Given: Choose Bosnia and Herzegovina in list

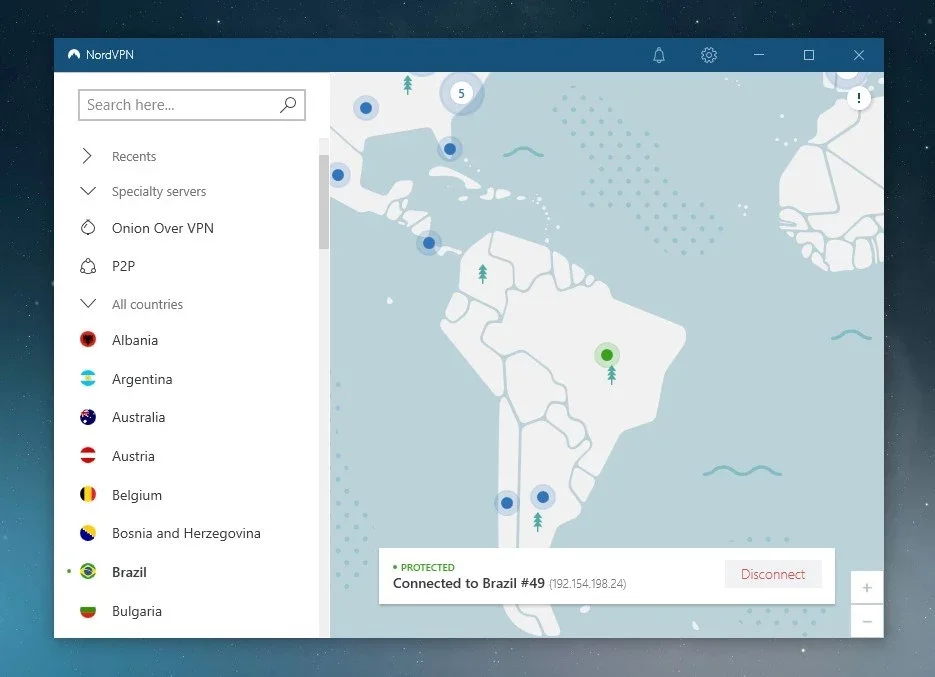Looking at the screenshot, I should [186, 533].
